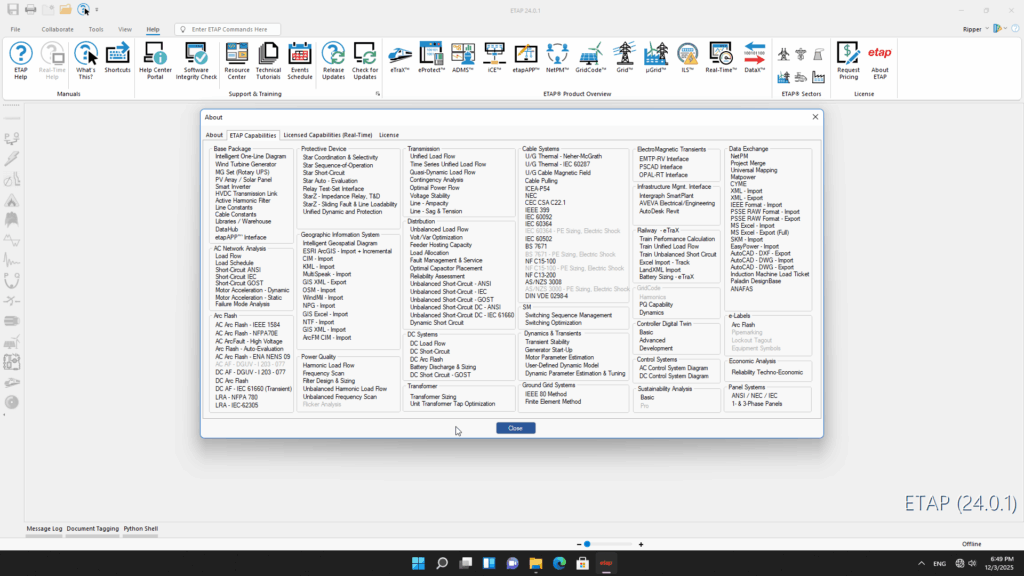This screenshot has height=576, width=1024.
Task: Open the eTraX product overview
Action: pos(399,58)
